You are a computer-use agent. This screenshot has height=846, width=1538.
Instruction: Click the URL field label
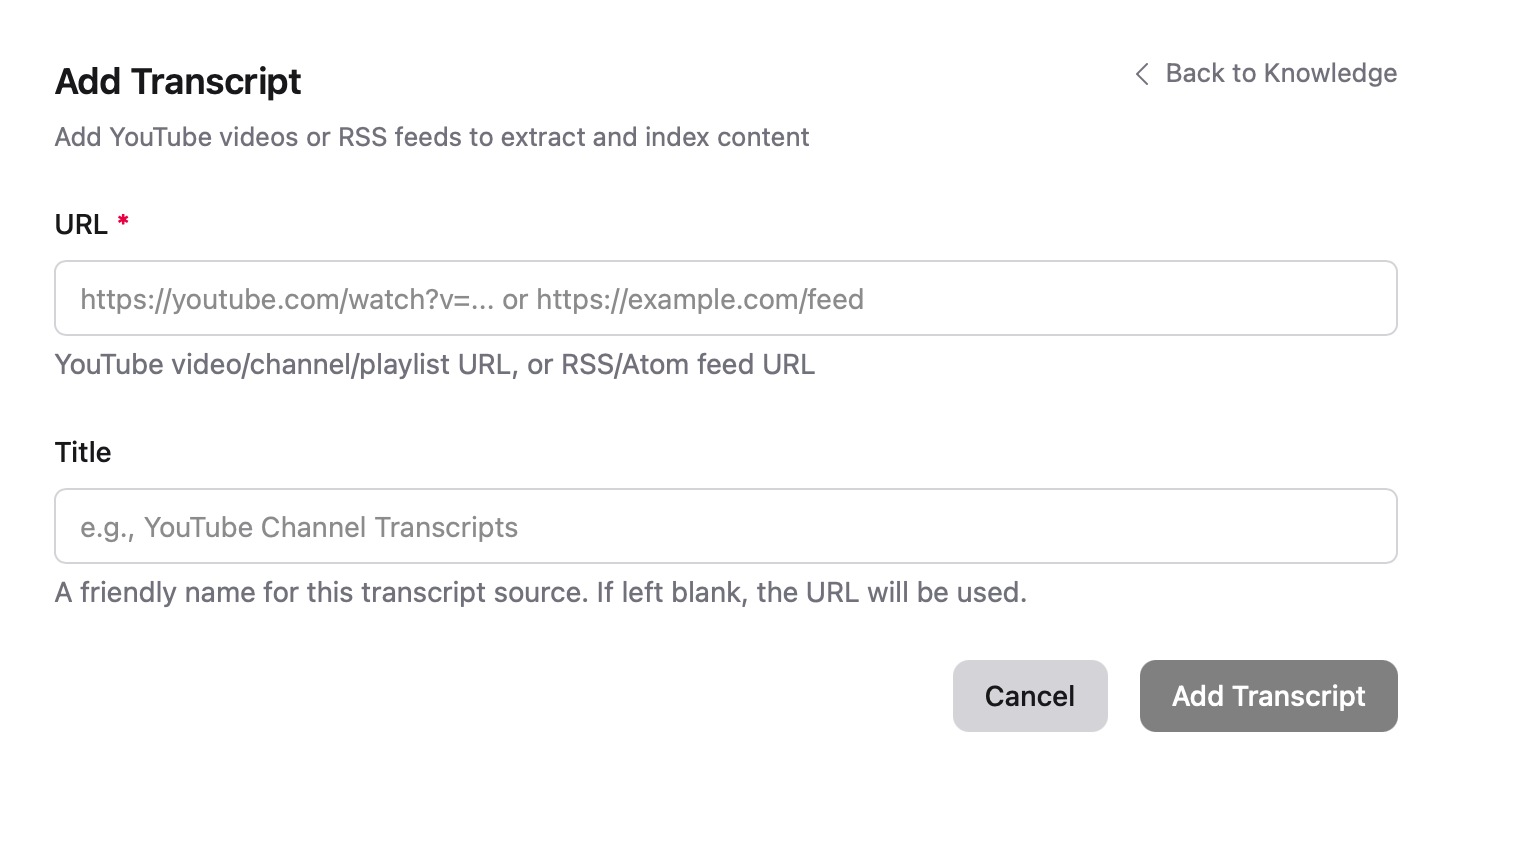pos(80,224)
